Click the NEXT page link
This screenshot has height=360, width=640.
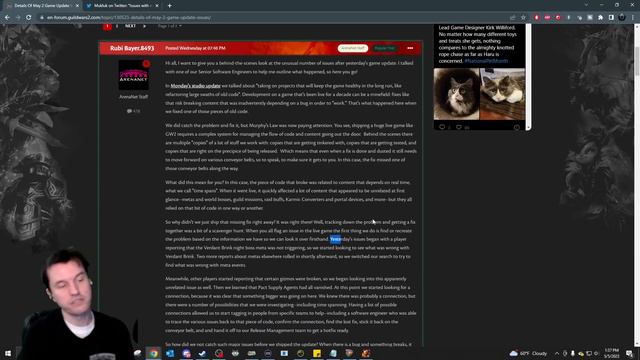click(130, 26)
